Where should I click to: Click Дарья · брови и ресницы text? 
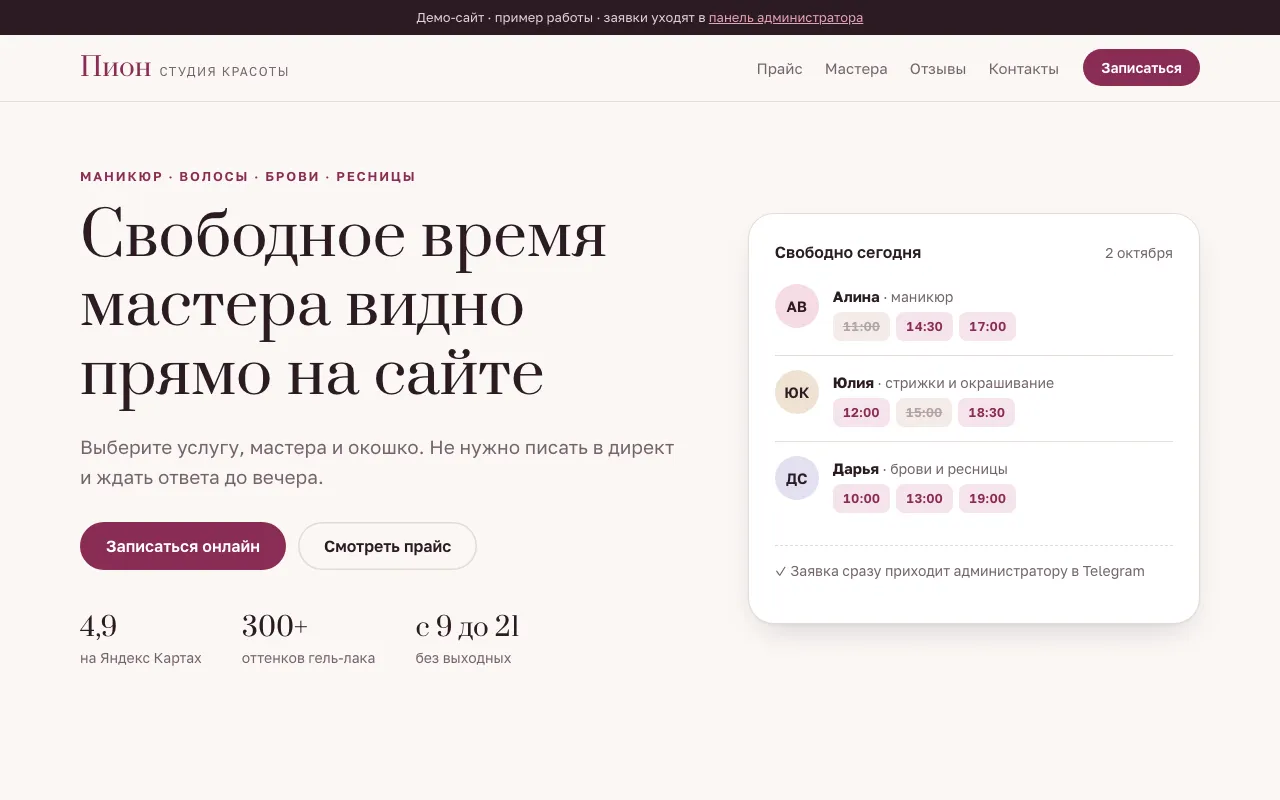tap(920, 469)
